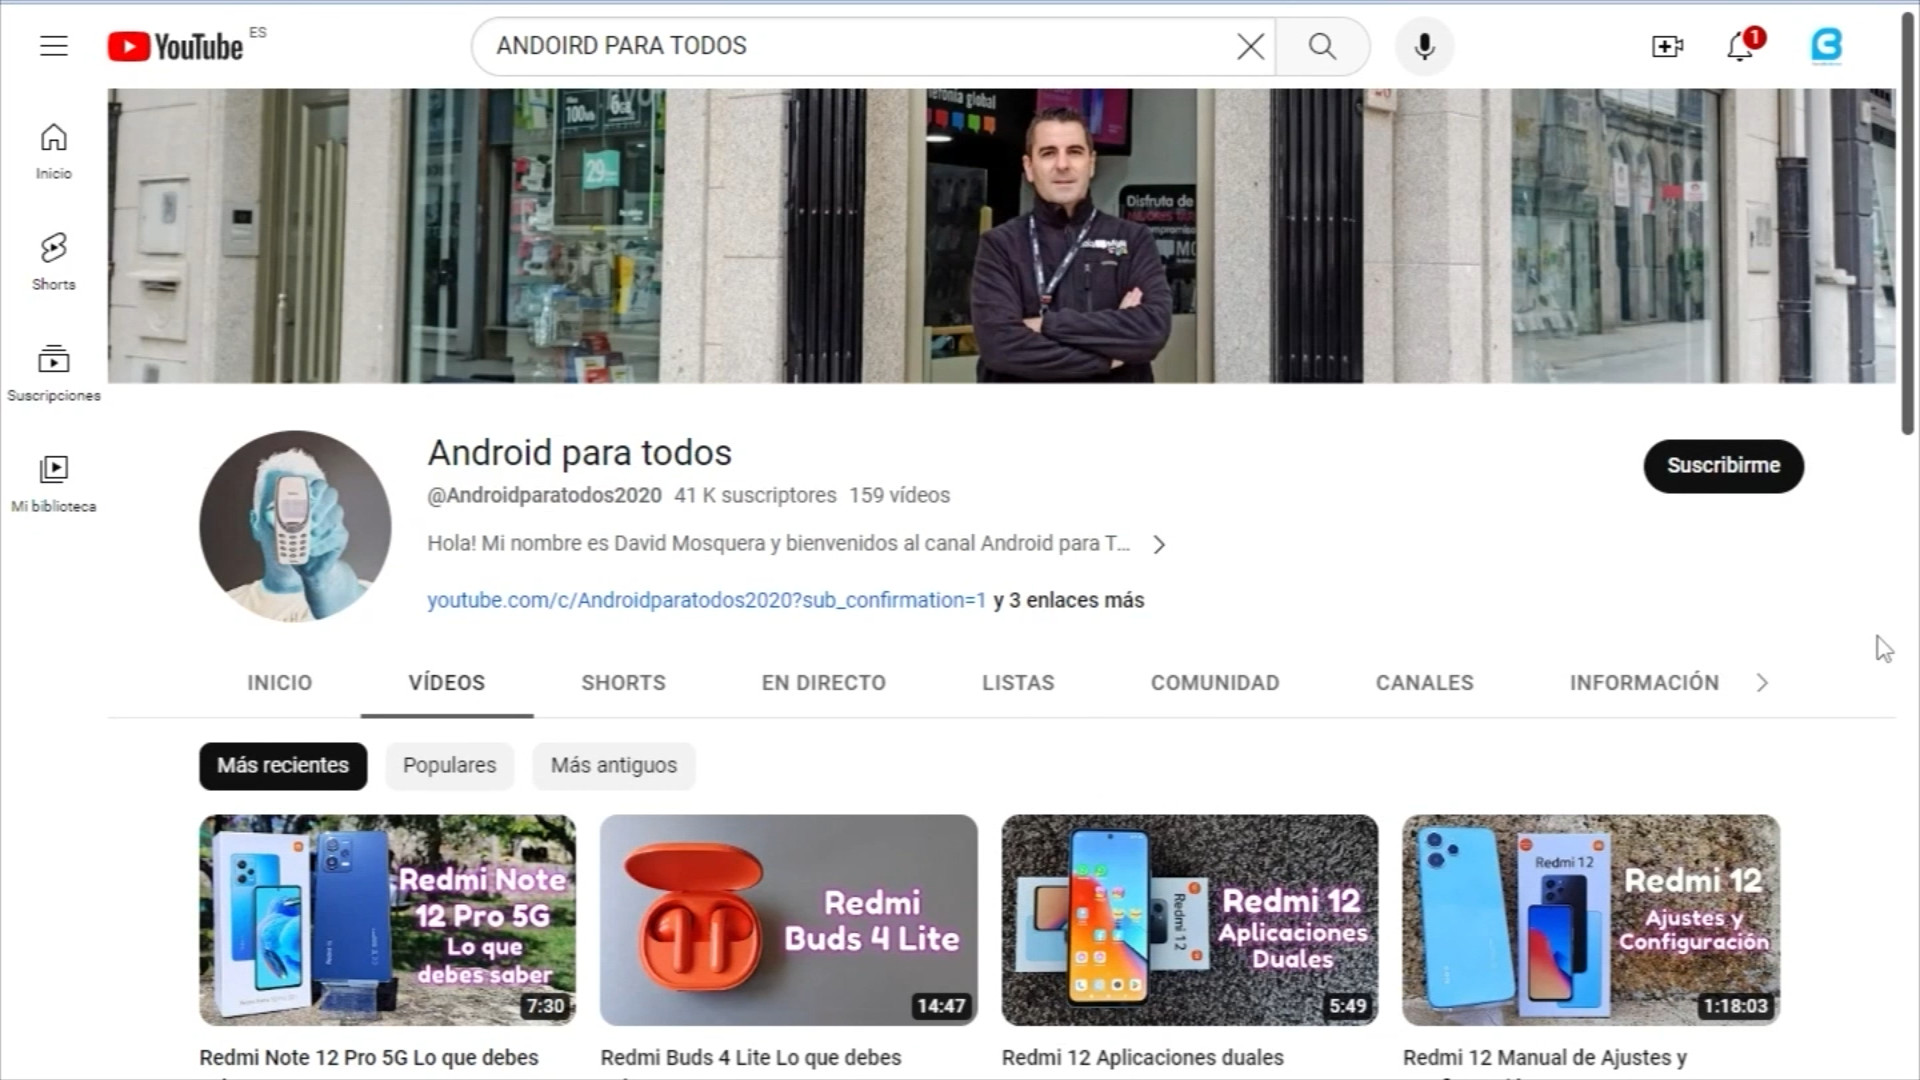
Task: Open the create video menu
Action: [x=1667, y=46]
